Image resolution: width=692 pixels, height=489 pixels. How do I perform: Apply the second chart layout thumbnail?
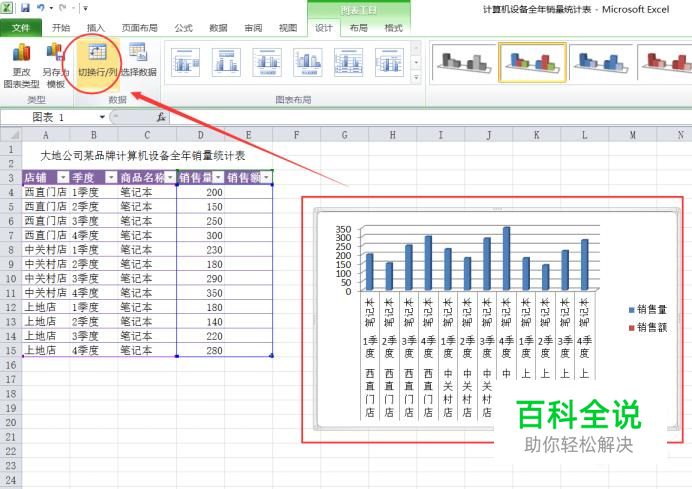[226, 63]
